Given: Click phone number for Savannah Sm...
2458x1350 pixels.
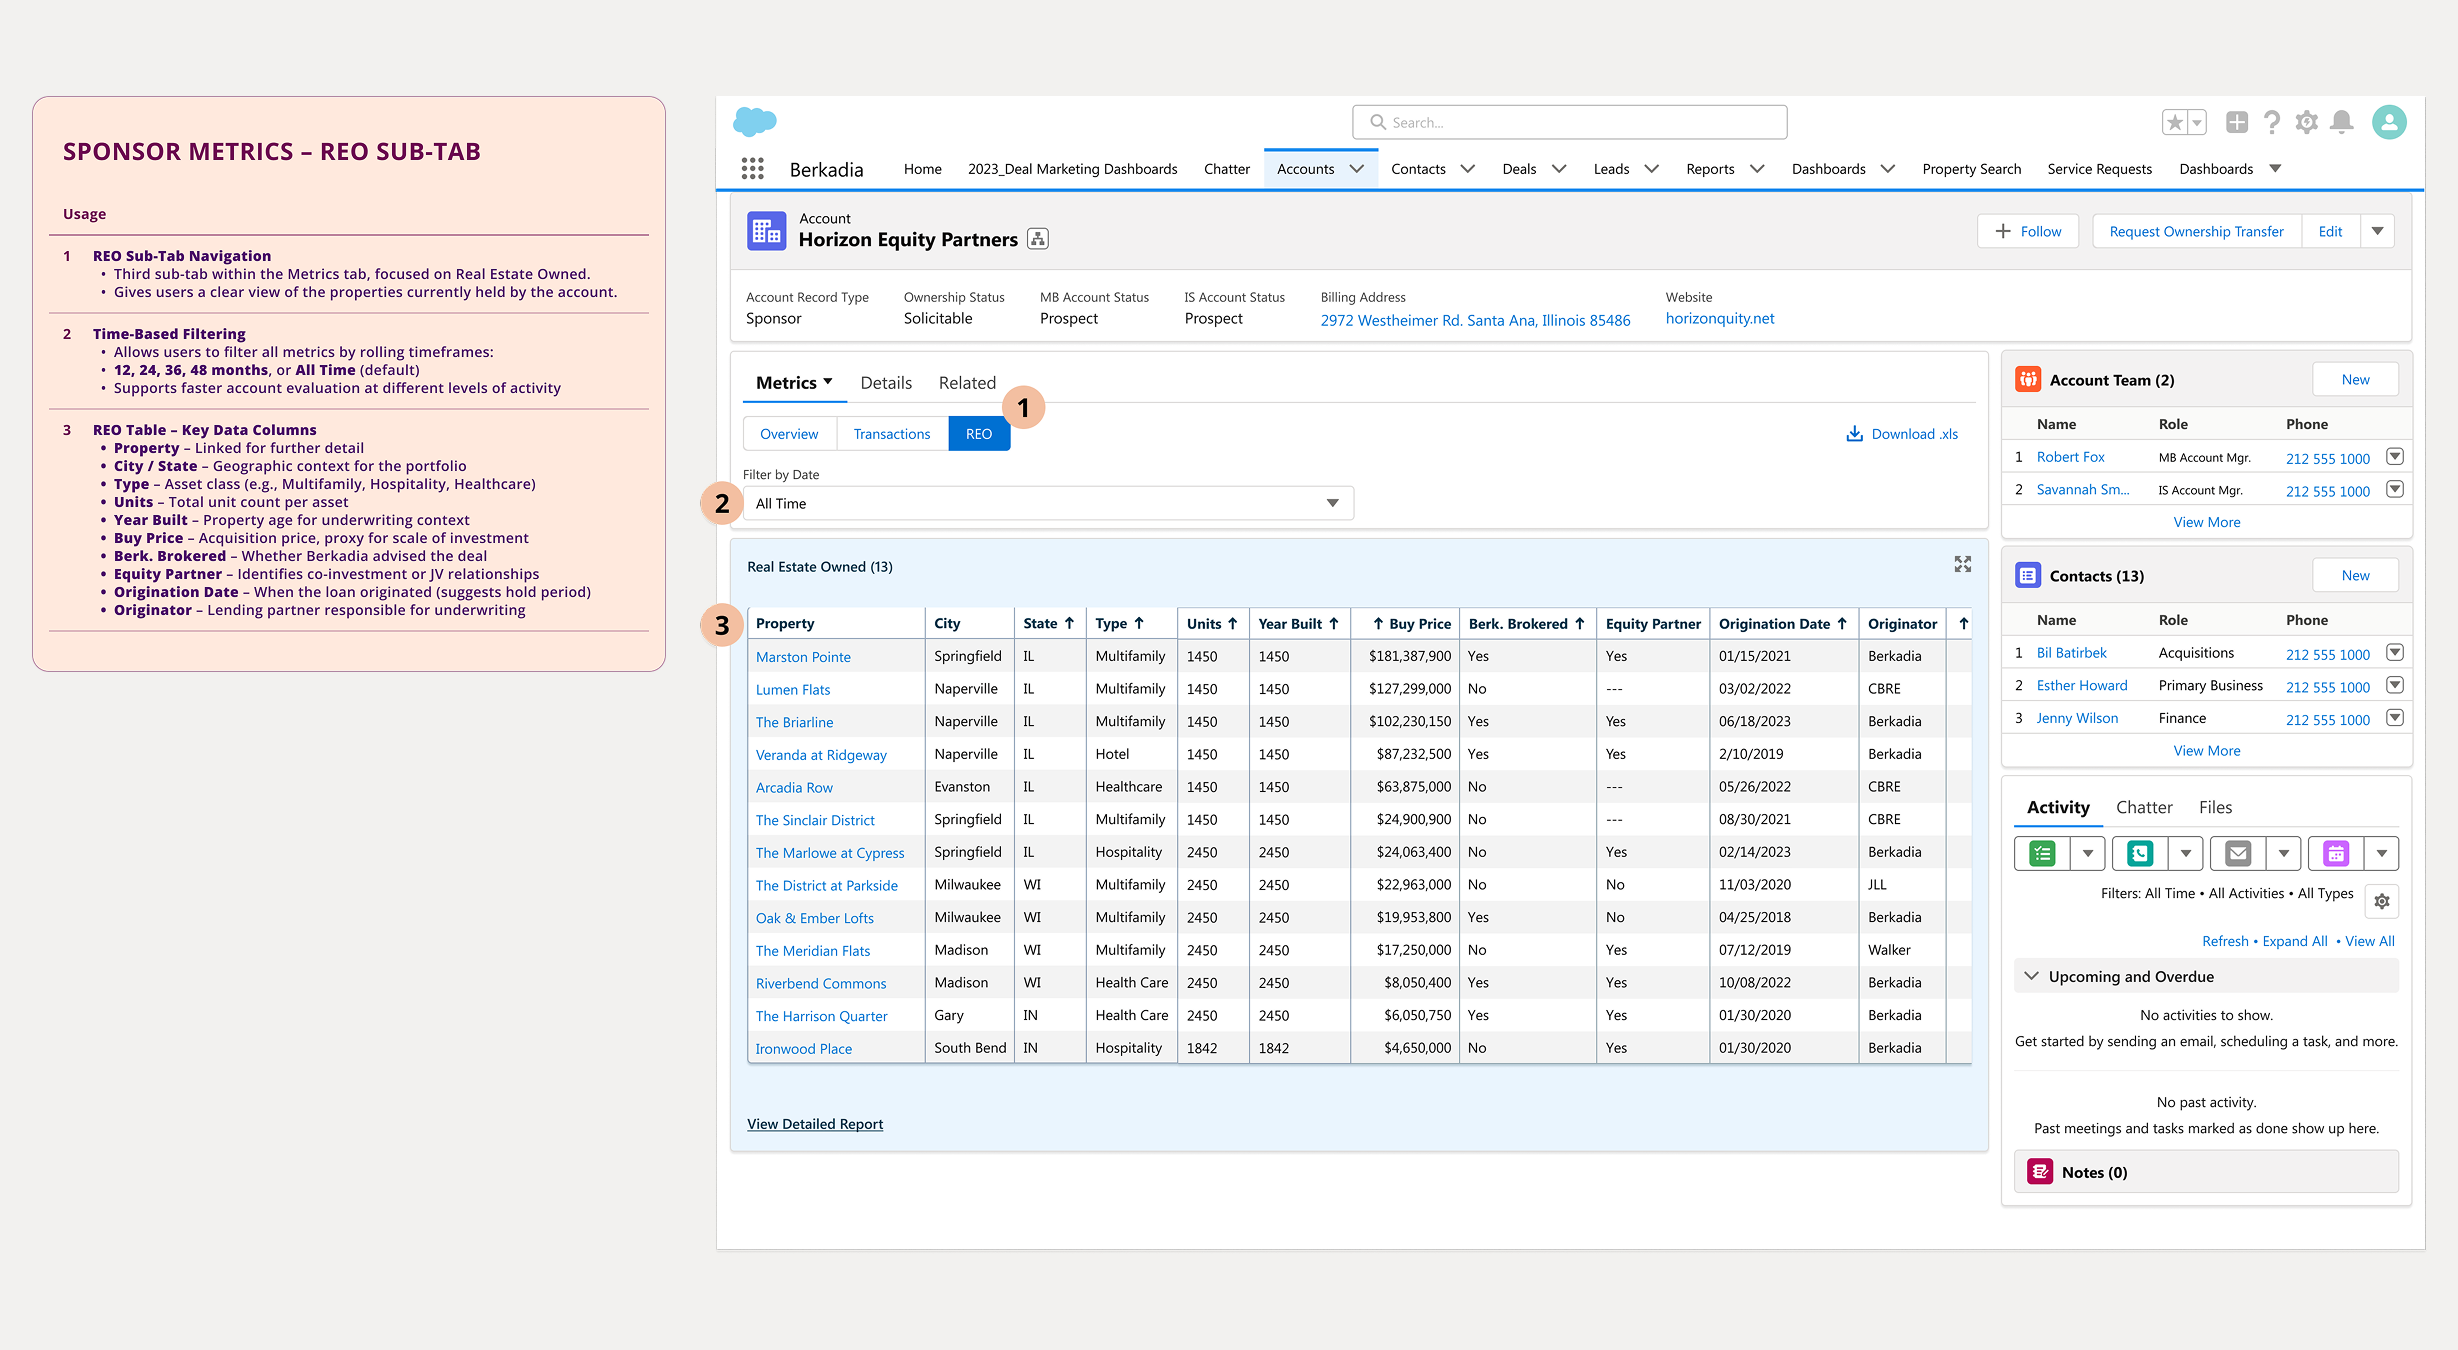Looking at the screenshot, I should (x=2328, y=491).
